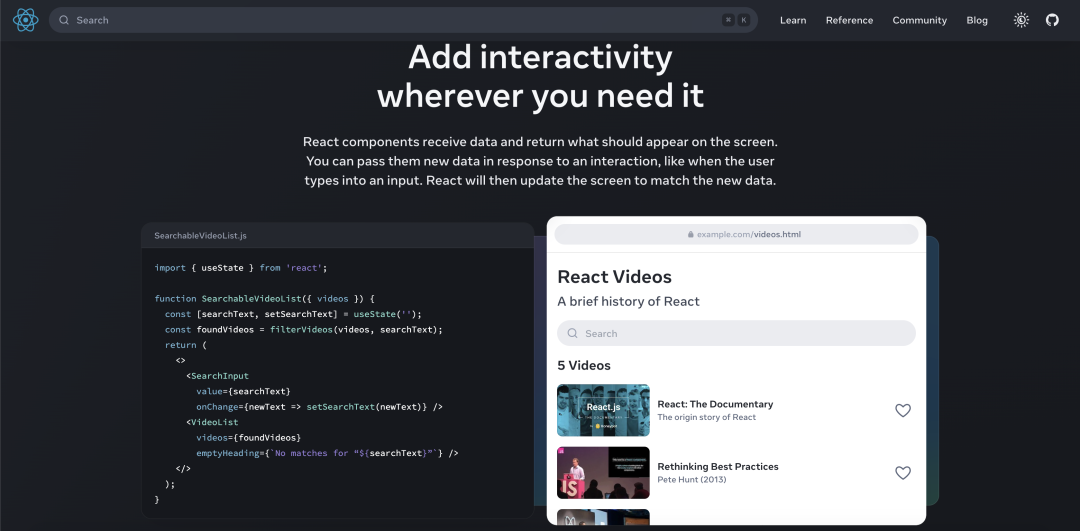The width and height of the screenshot is (1080, 531).
Task: Click the import useState code line
Action: click(241, 267)
